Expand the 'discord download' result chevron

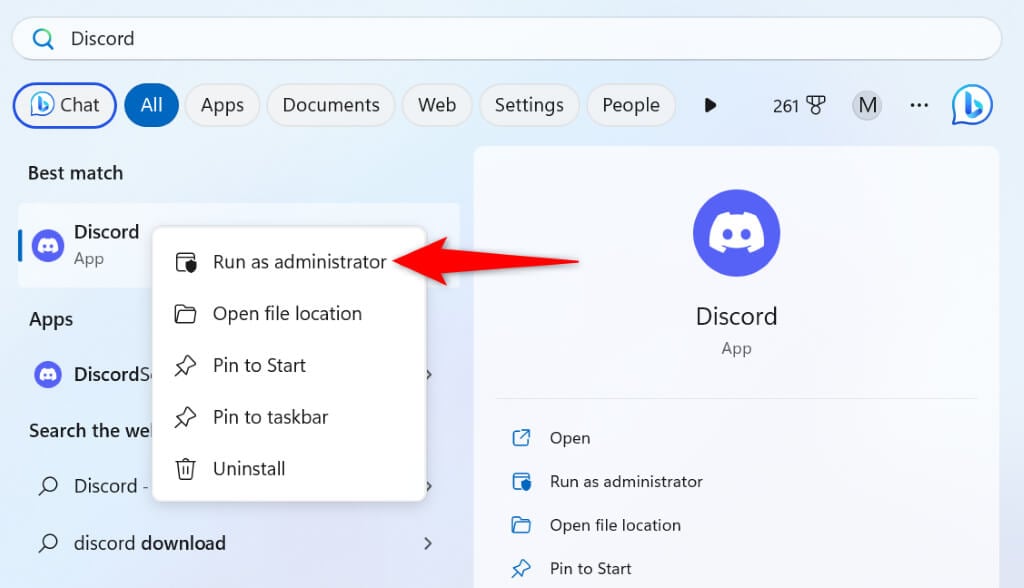[x=428, y=543]
